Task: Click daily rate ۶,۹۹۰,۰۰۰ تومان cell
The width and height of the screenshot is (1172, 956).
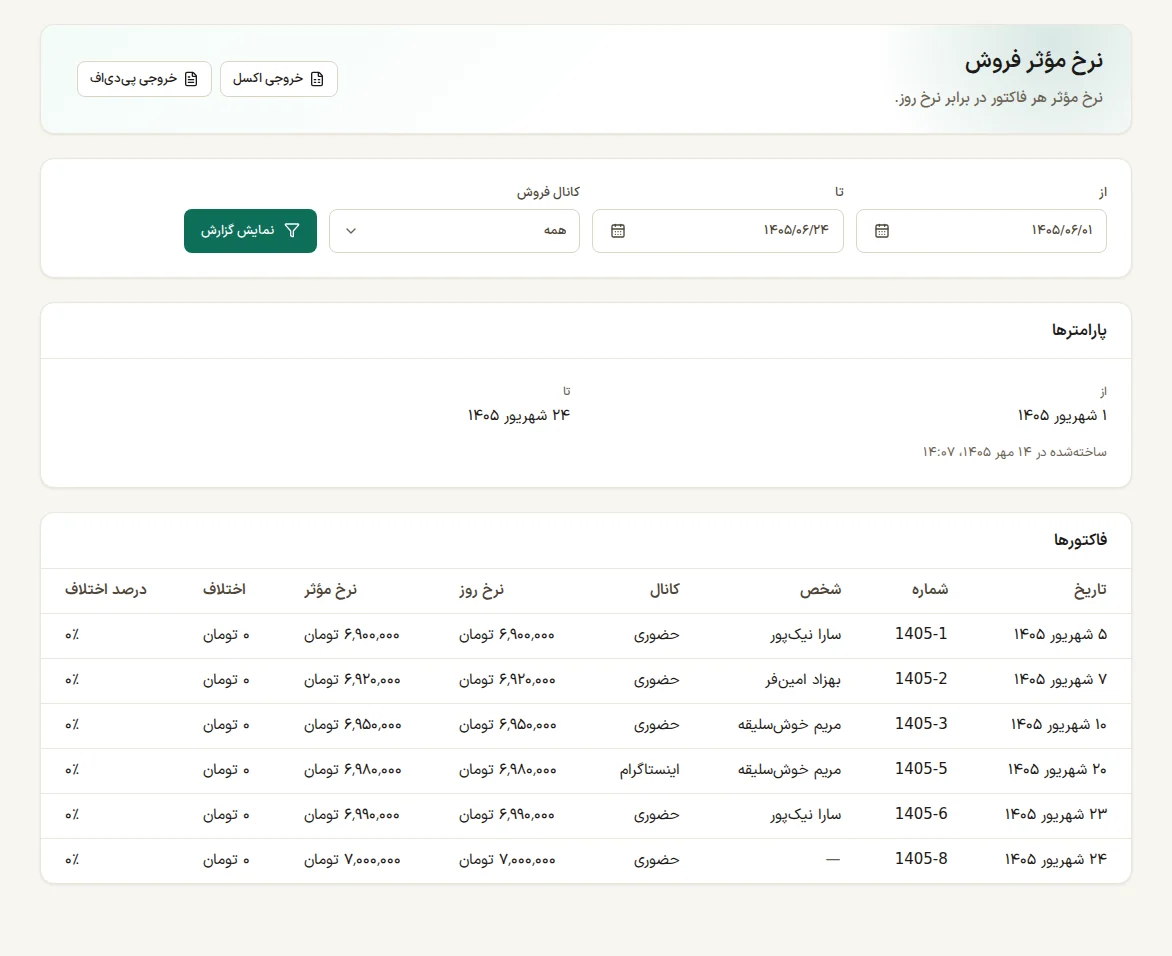Action: click(507, 814)
